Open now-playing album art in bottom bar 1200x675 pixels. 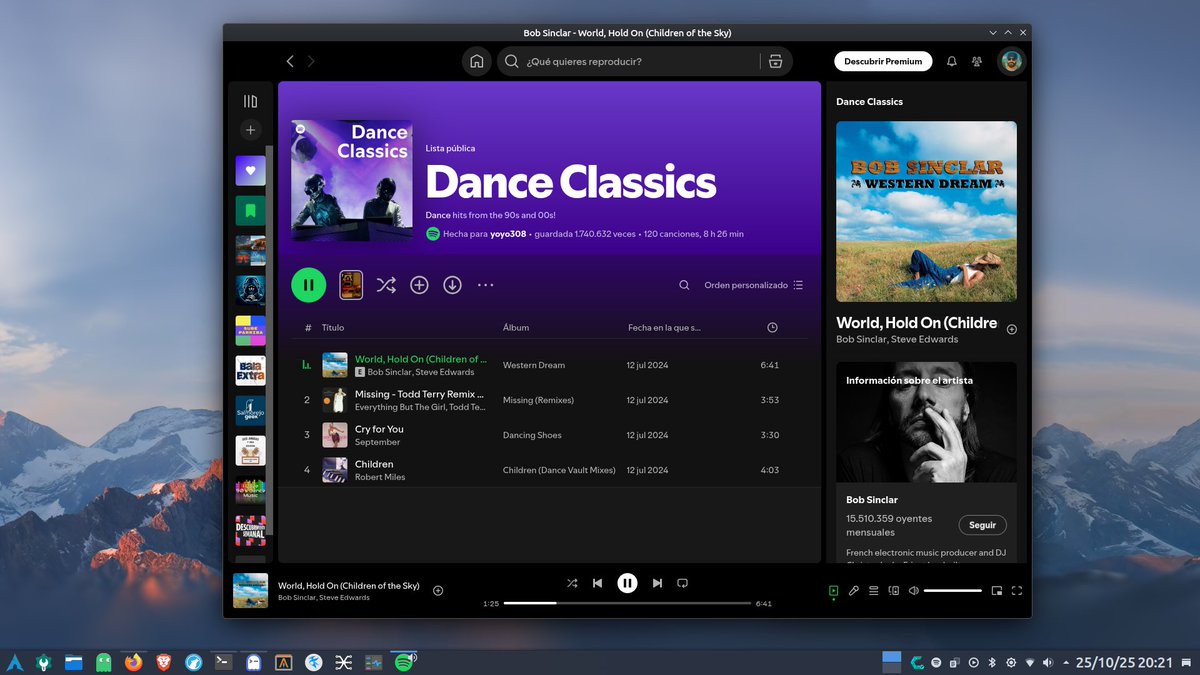(x=250, y=590)
